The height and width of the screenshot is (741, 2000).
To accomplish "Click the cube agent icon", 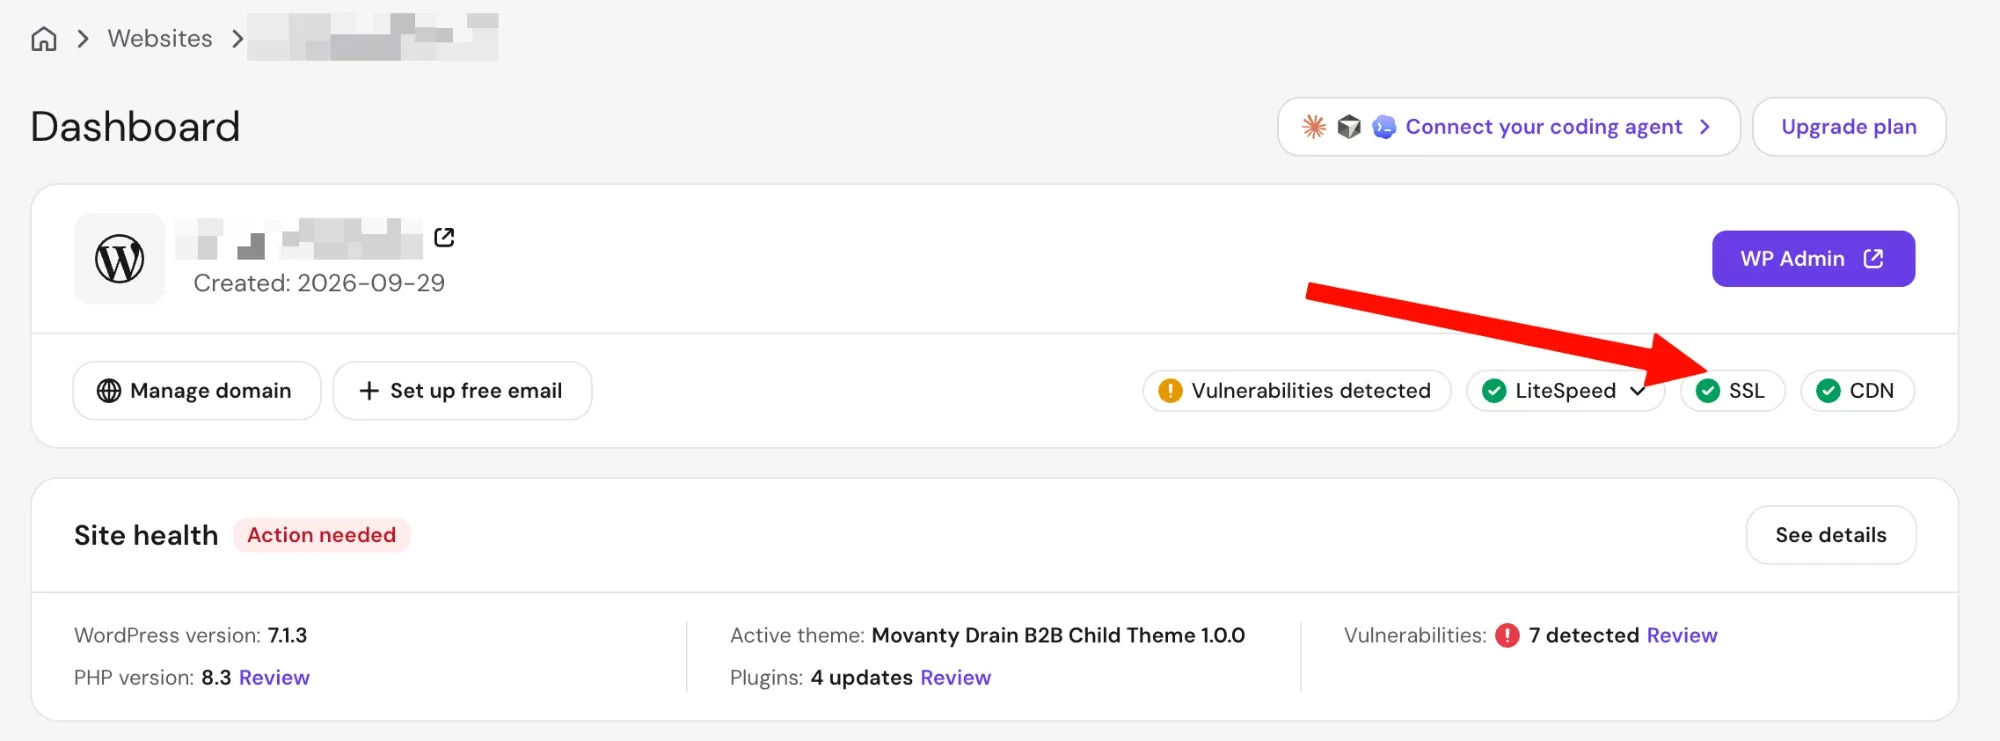I will click(1349, 127).
